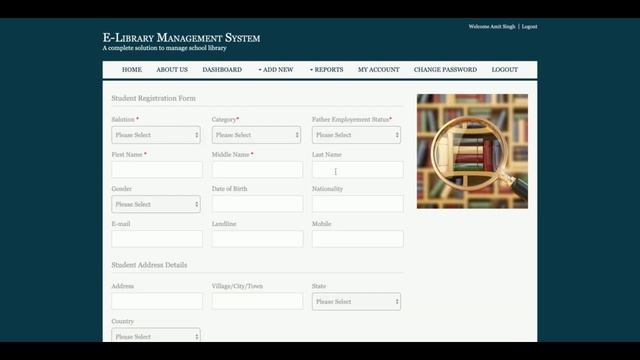Click the E-mail input field

(x=157, y=239)
